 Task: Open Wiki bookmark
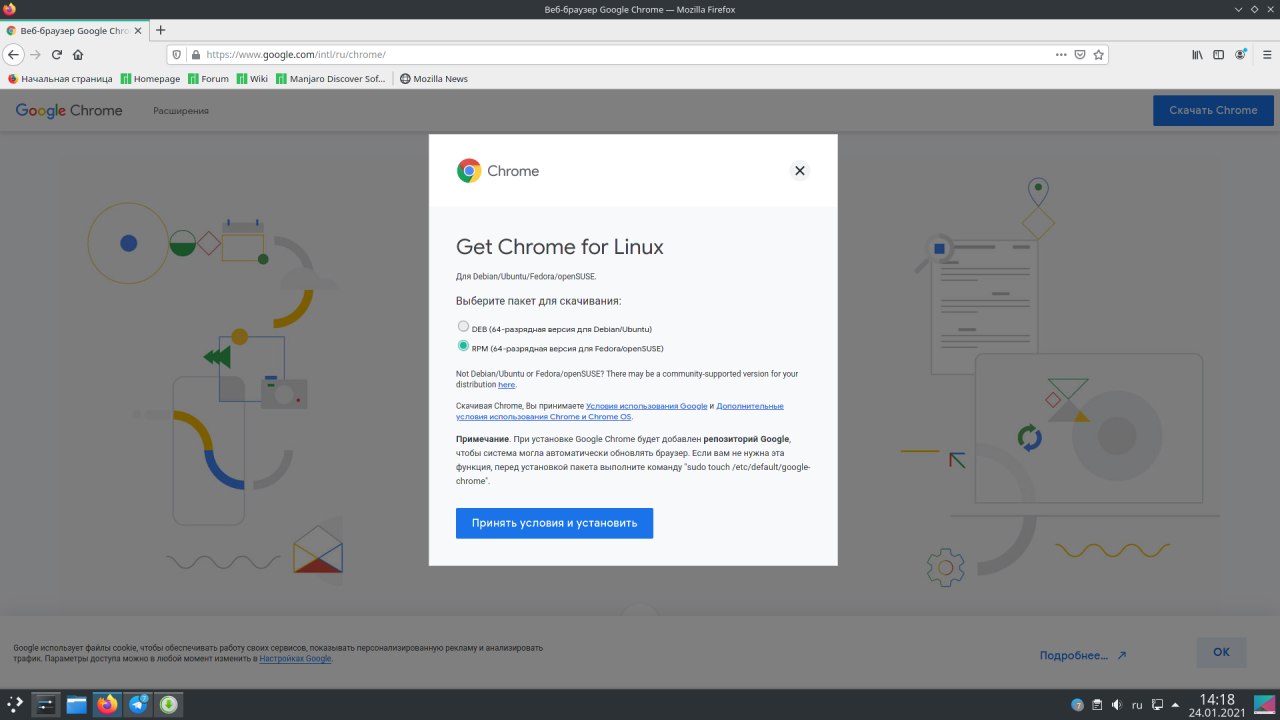[x=252, y=79]
